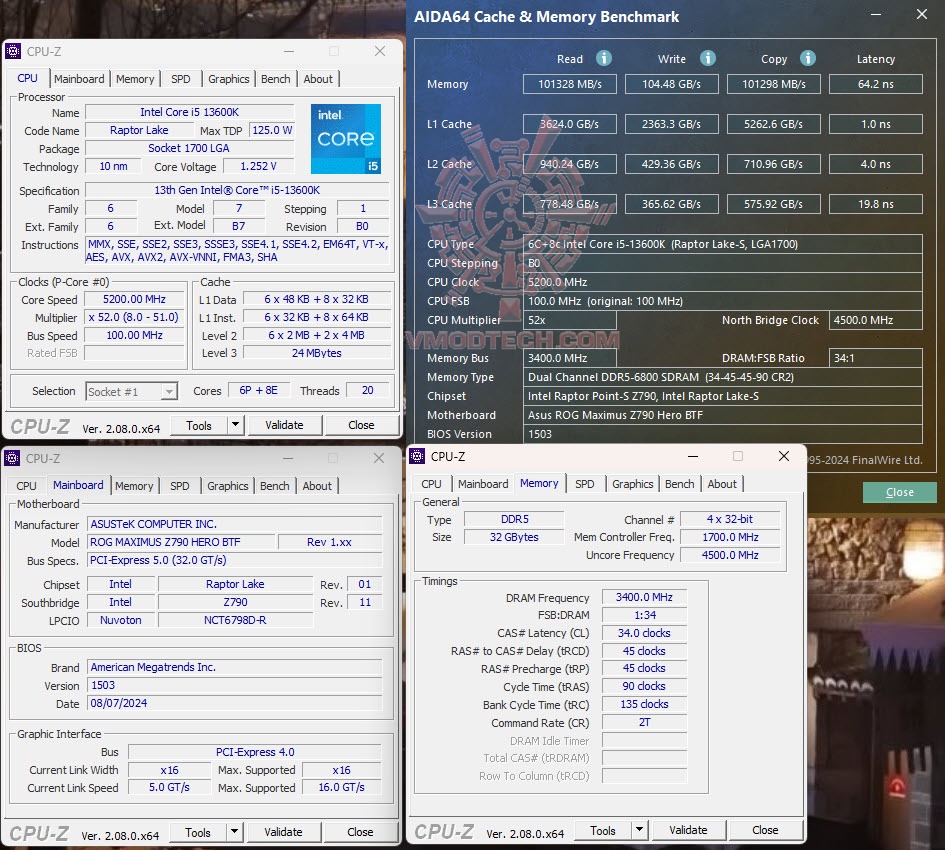This screenshot has height=850, width=945.
Task: Click motherboard Model ROG MAXIMUS Z790 HERO BTF
Action: coord(181,542)
